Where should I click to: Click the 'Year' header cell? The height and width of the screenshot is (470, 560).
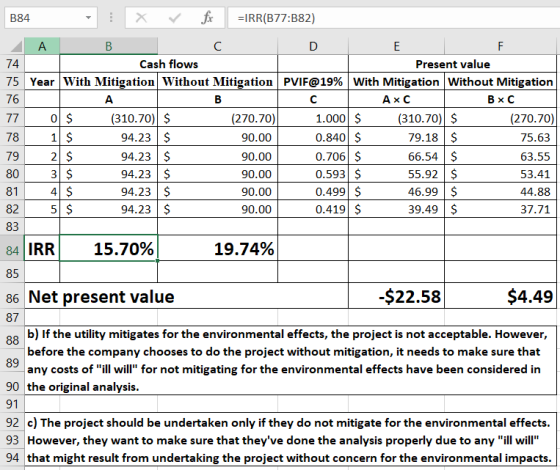(42, 81)
